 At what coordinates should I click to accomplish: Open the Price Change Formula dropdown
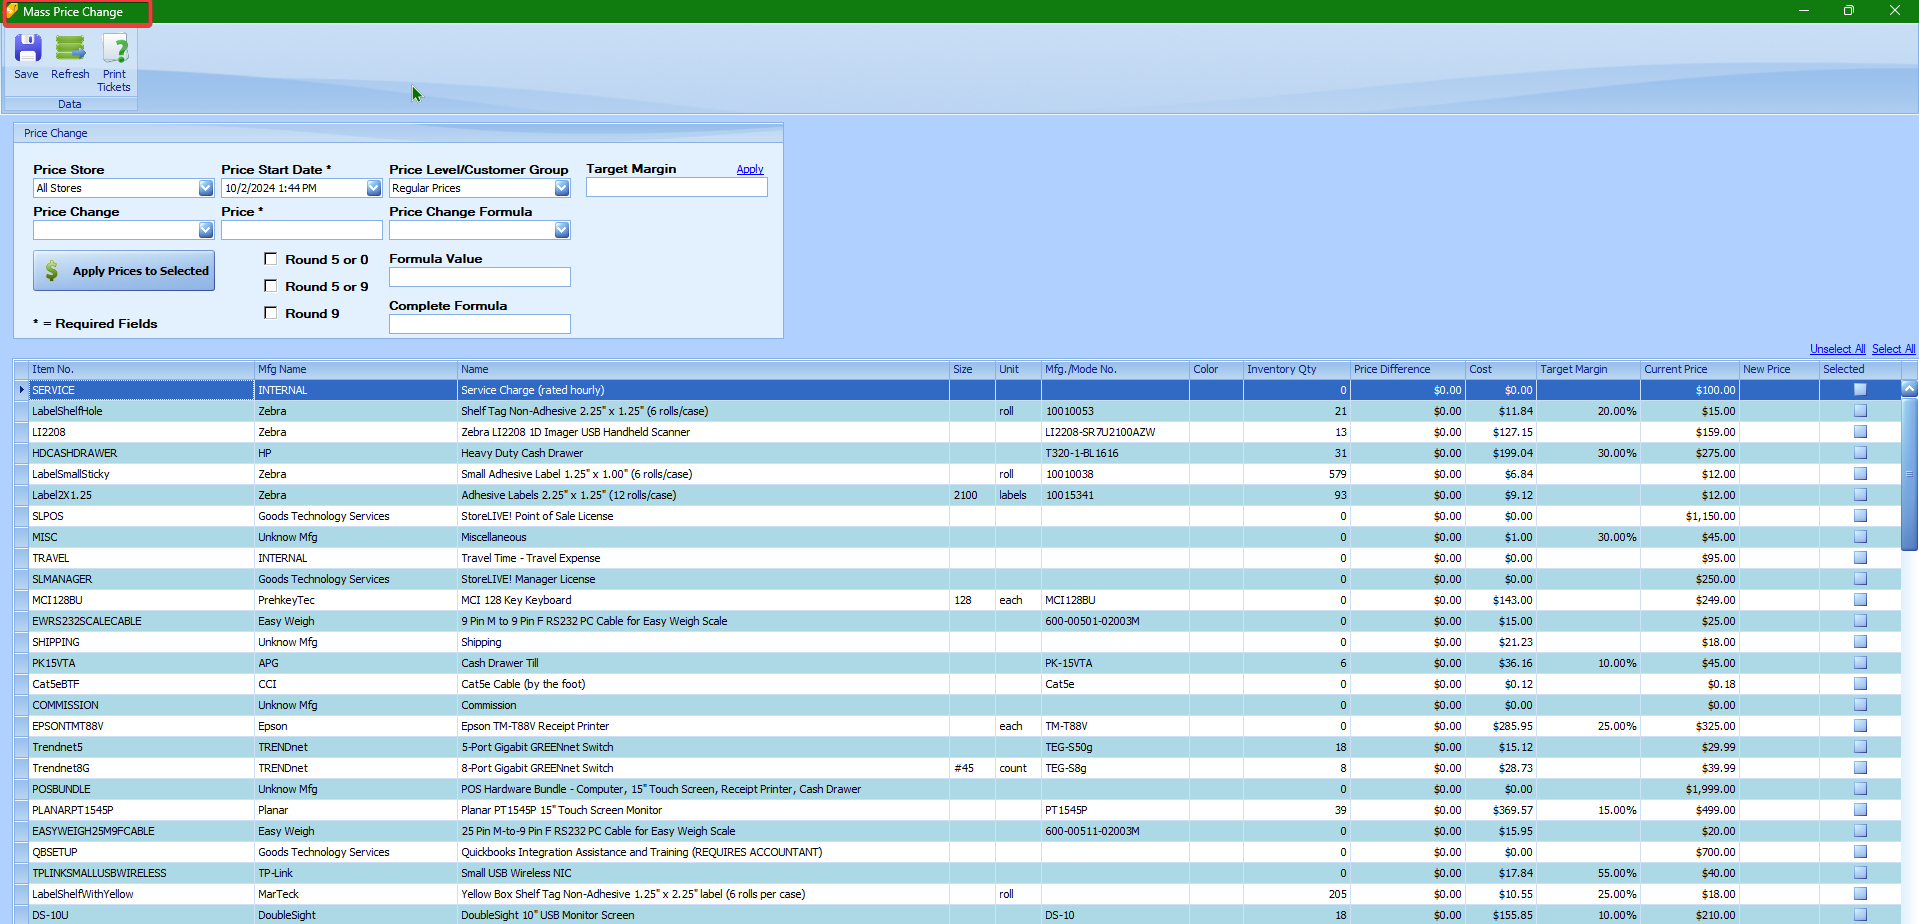[561, 230]
